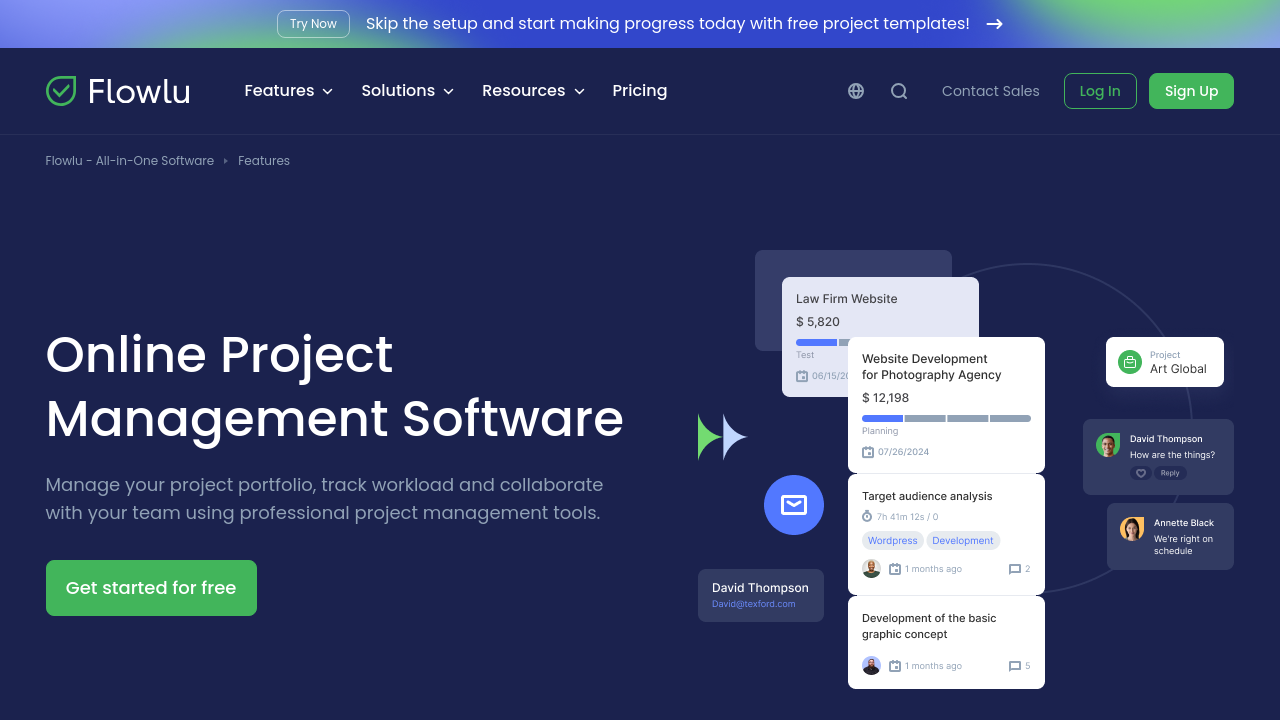Click the Try Now banner button

pyautogui.click(x=313, y=24)
